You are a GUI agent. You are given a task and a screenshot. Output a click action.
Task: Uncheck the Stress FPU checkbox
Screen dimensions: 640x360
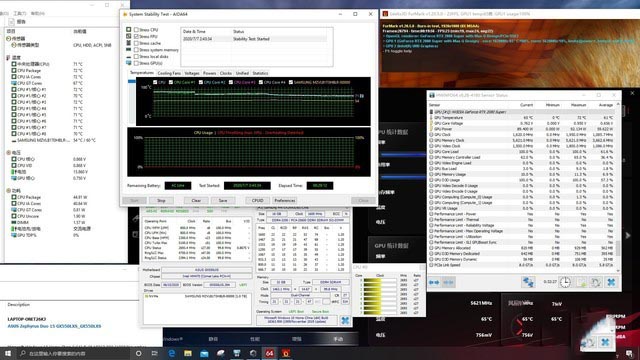[136, 36]
